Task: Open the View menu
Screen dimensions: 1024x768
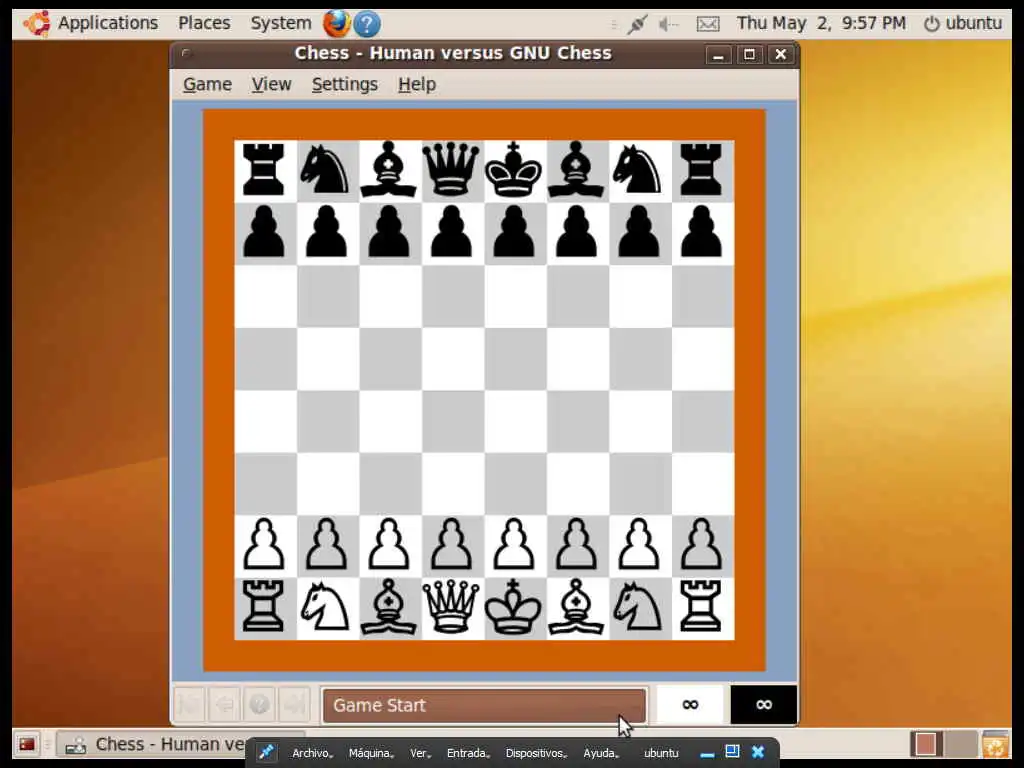Action: 272,85
